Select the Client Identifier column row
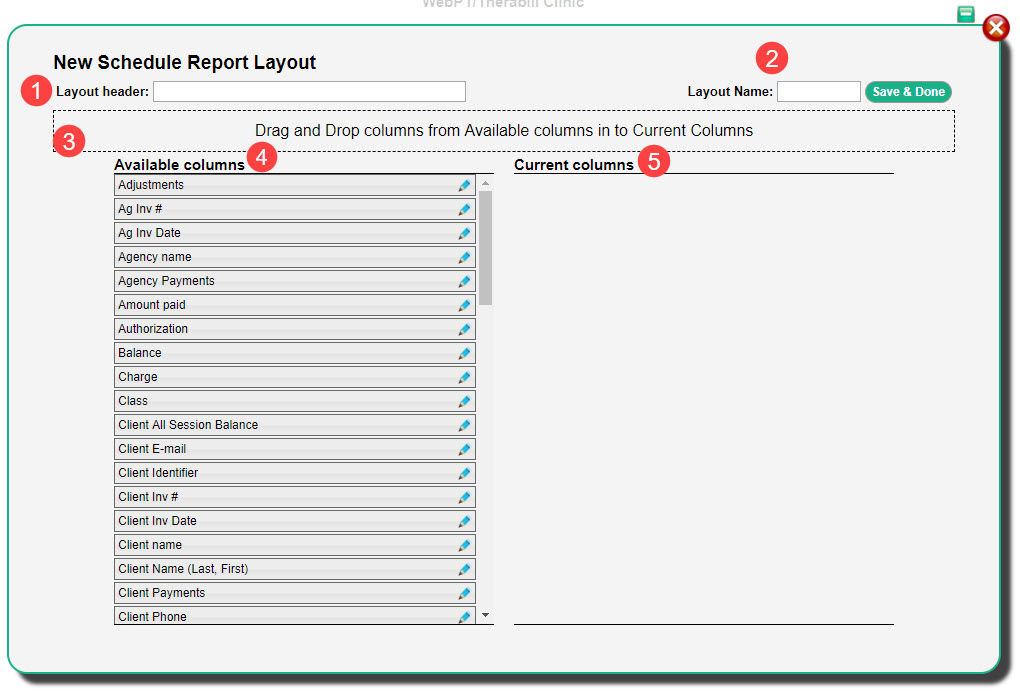The height and width of the screenshot is (691, 1020). point(295,474)
